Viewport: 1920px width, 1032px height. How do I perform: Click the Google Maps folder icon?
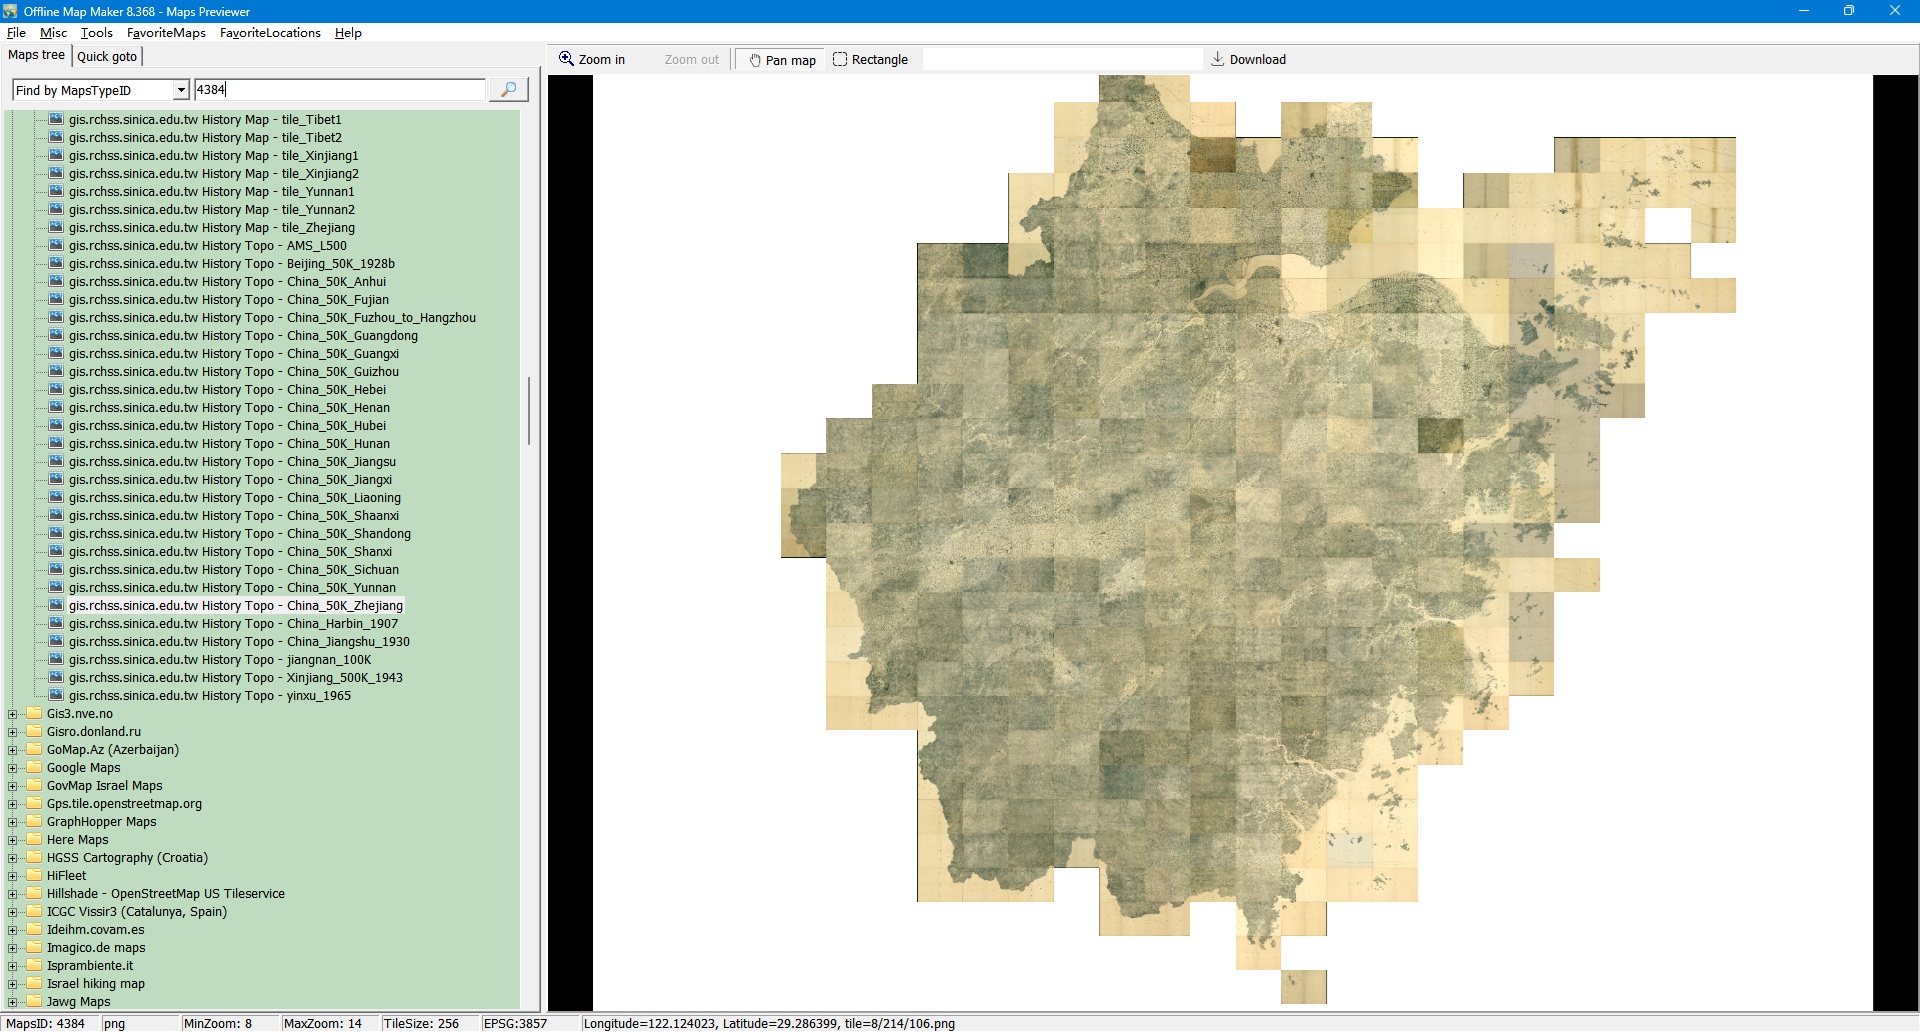[x=35, y=768]
